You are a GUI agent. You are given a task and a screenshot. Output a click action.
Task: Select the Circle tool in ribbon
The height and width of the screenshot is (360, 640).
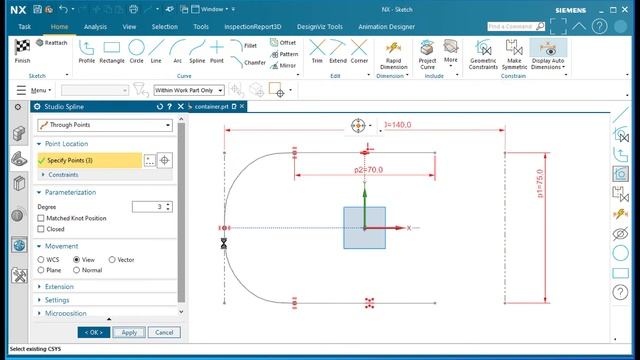[136, 51]
